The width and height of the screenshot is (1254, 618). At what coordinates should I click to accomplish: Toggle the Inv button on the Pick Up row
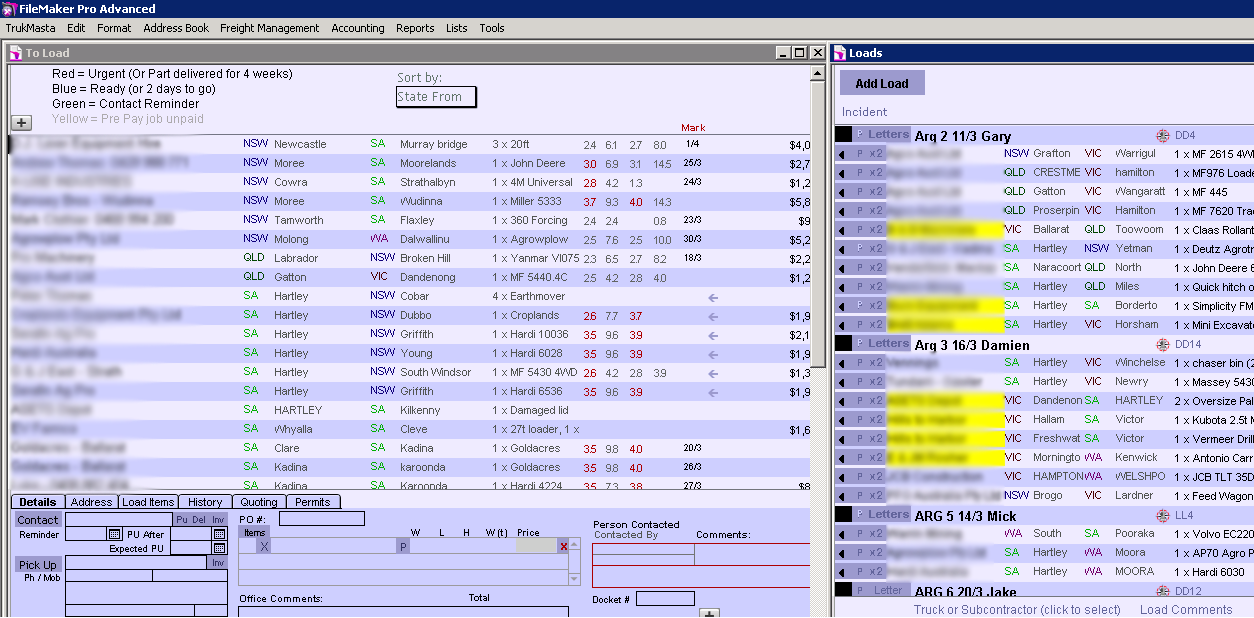(218, 563)
